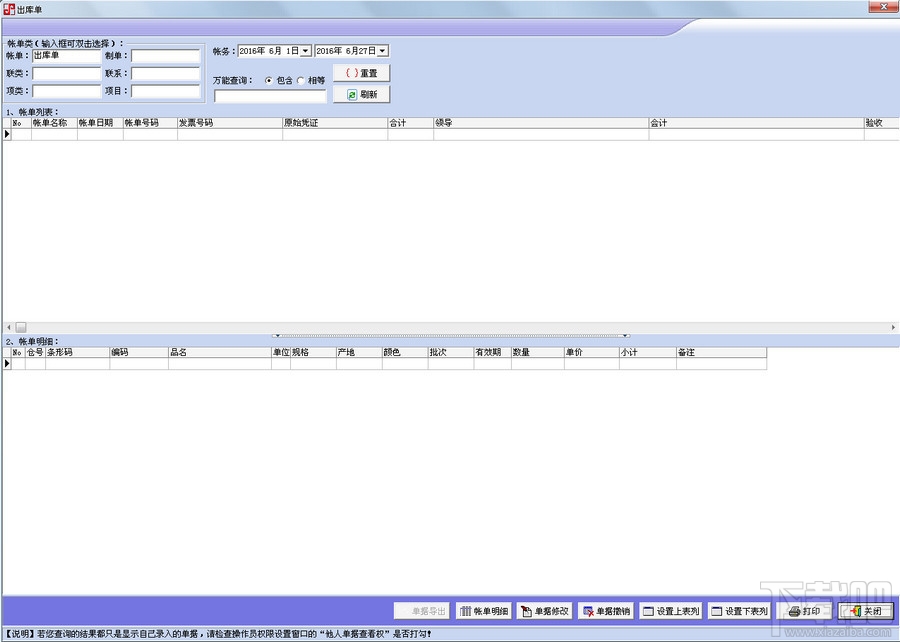Open 设置上表列 upper table column settings
This screenshot has width=900, height=642.
pyautogui.click(x=670, y=611)
